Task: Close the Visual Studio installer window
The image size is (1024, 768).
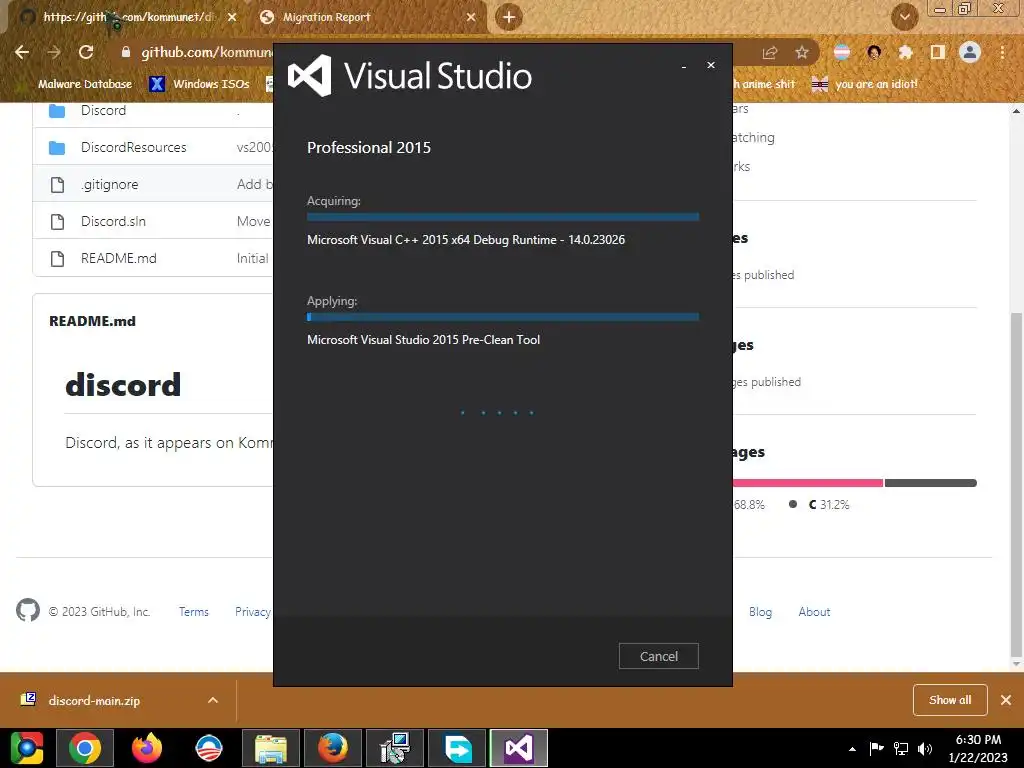Action: 711,65
